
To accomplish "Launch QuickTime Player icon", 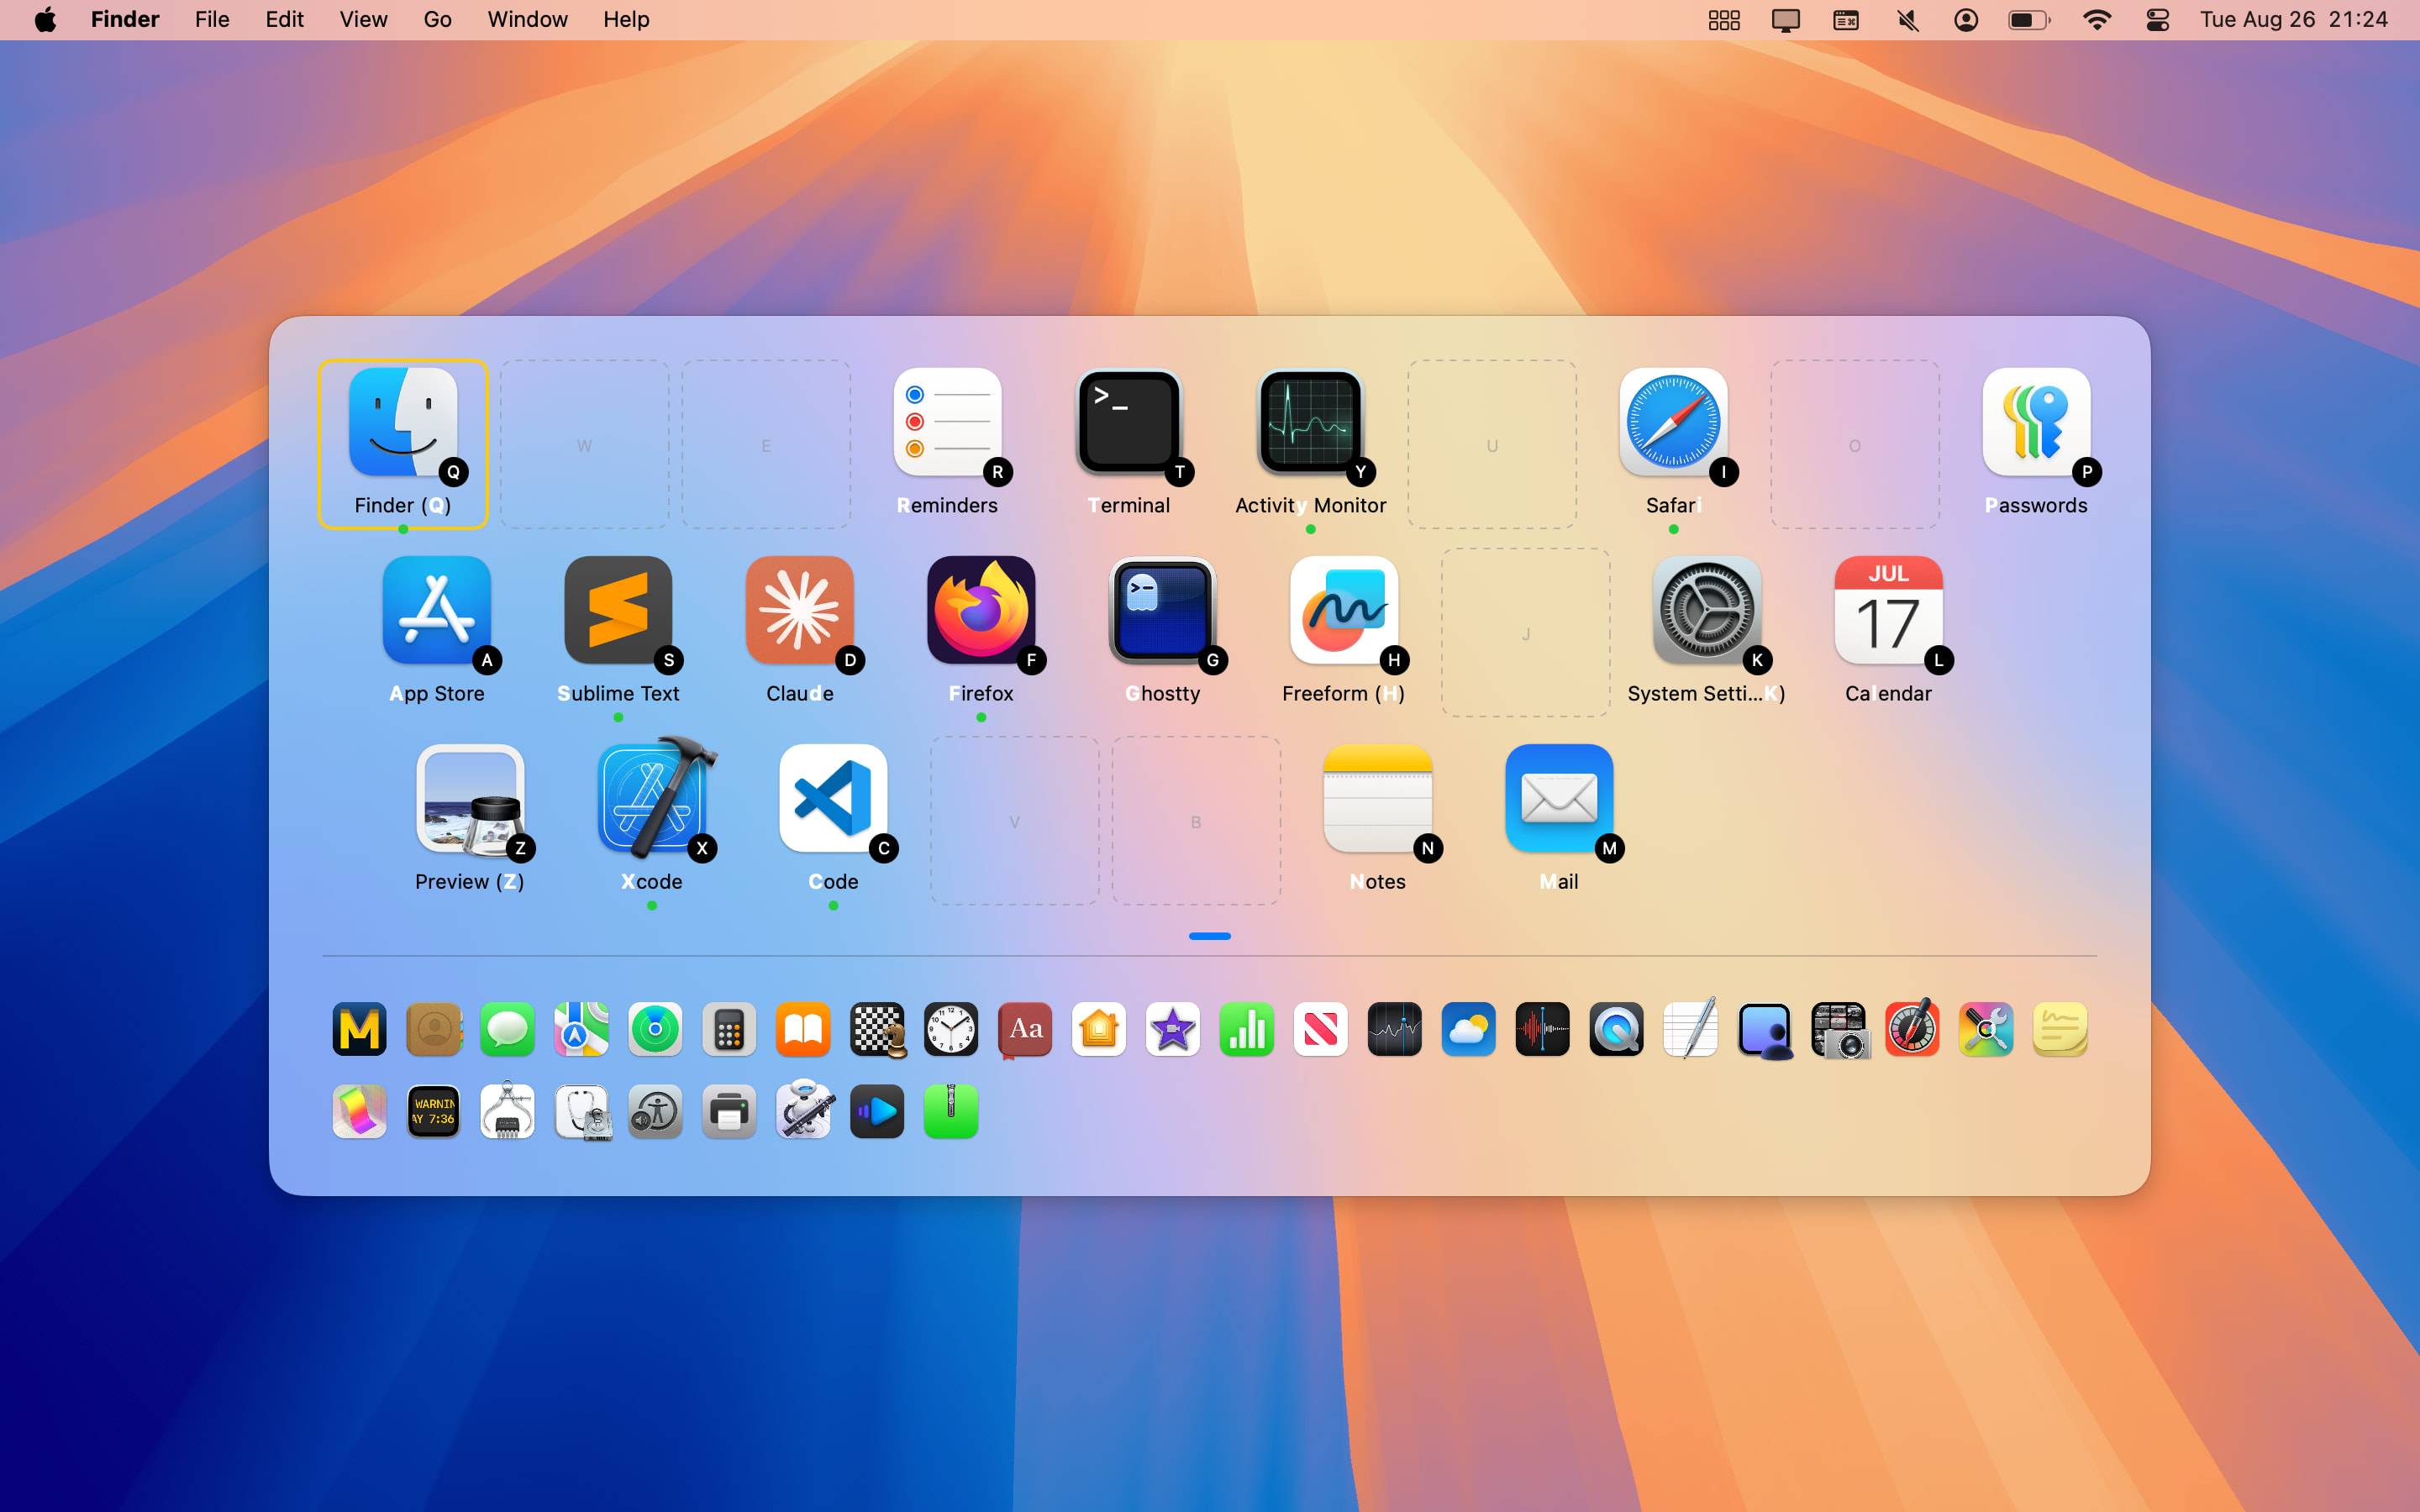I will click(x=1616, y=1029).
